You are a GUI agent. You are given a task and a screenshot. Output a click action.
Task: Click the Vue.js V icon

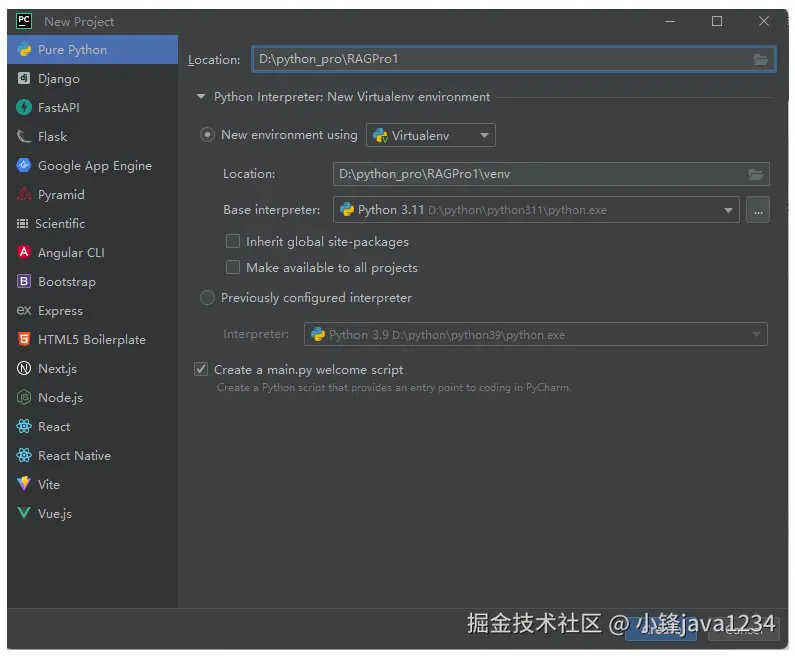(24, 513)
